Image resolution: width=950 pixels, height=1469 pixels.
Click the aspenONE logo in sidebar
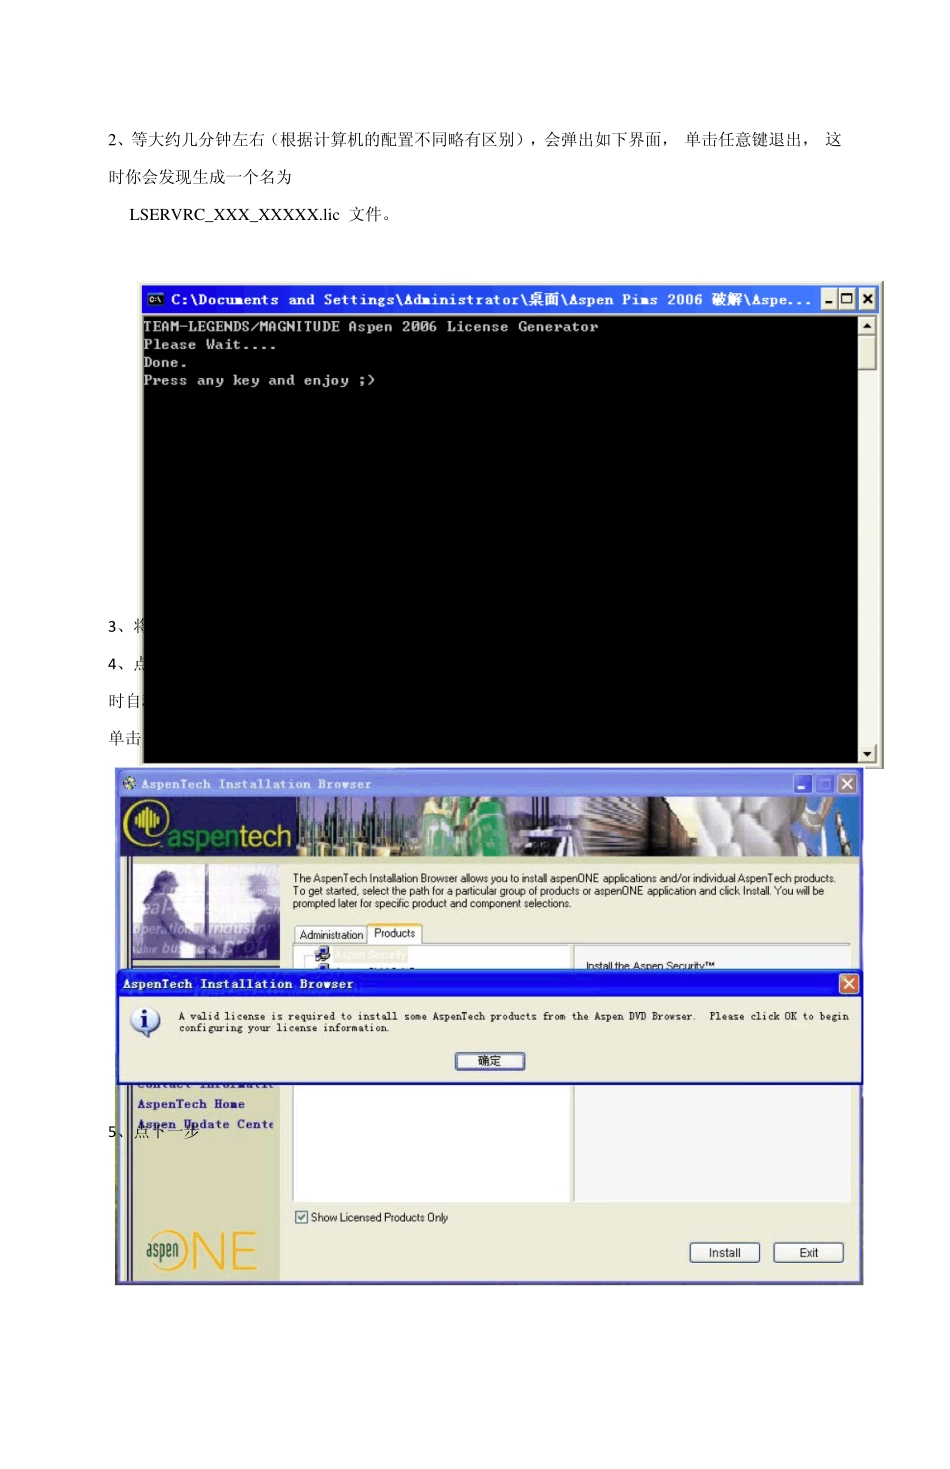click(201, 1250)
